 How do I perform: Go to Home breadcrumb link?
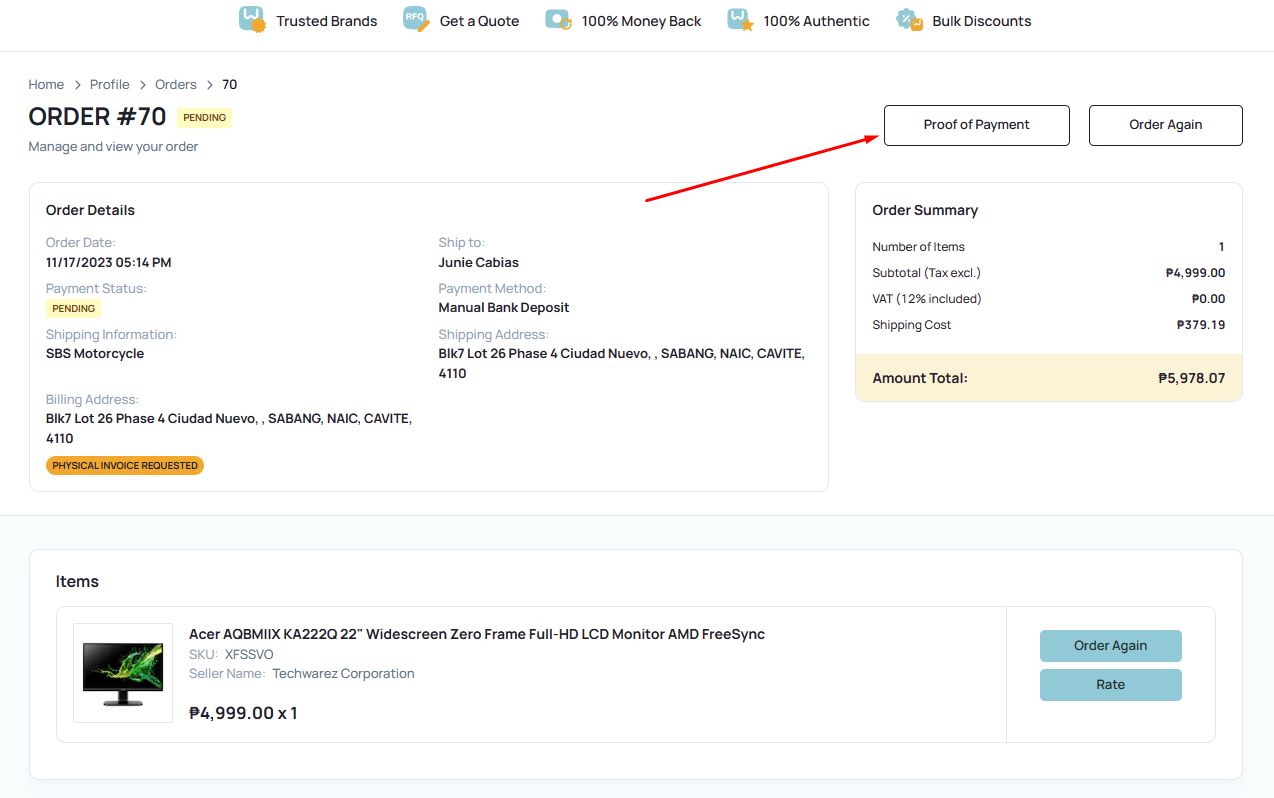(x=46, y=85)
